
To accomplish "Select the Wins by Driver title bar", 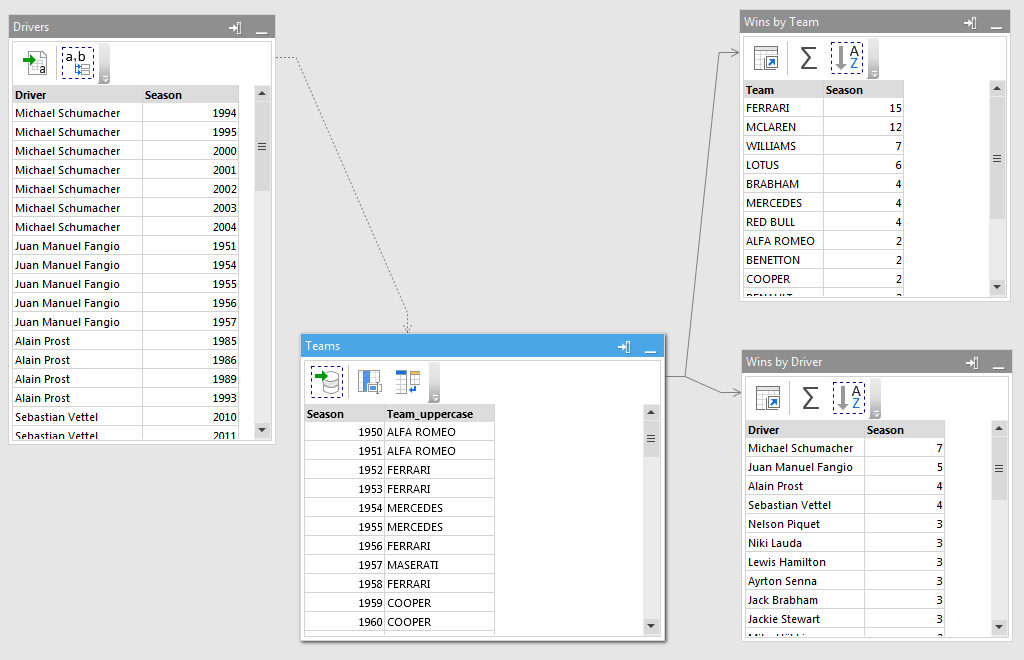I will point(877,362).
